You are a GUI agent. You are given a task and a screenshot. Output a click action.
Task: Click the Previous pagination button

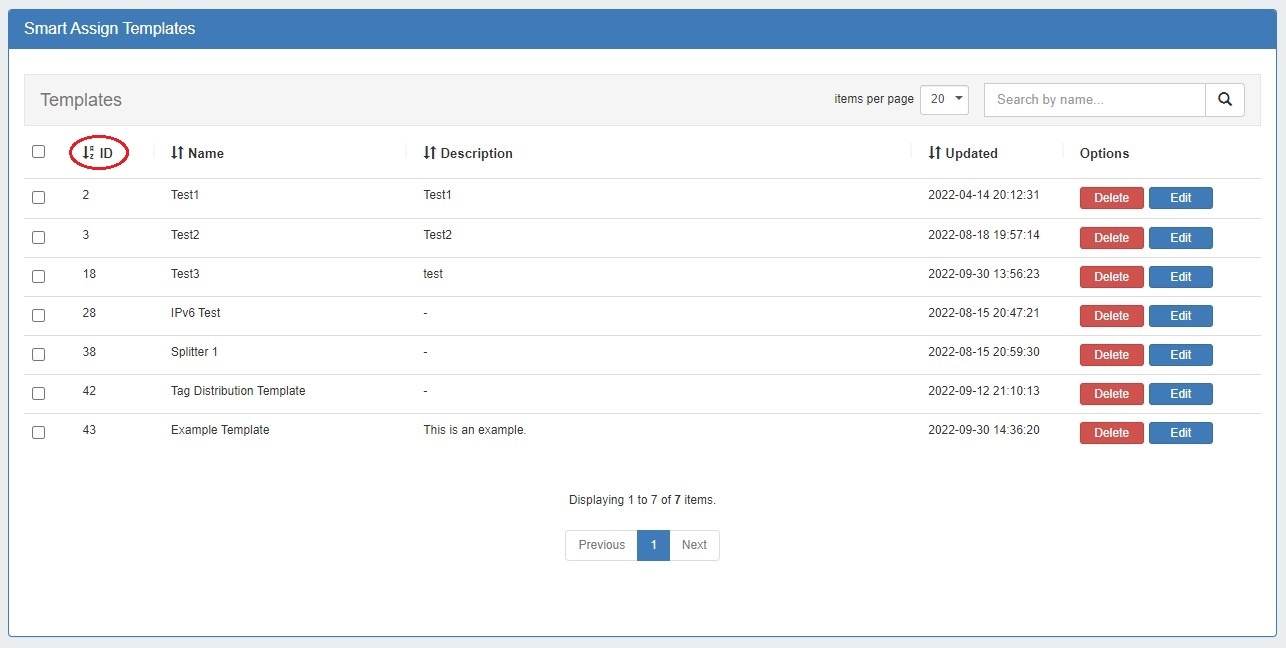[601, 545]
